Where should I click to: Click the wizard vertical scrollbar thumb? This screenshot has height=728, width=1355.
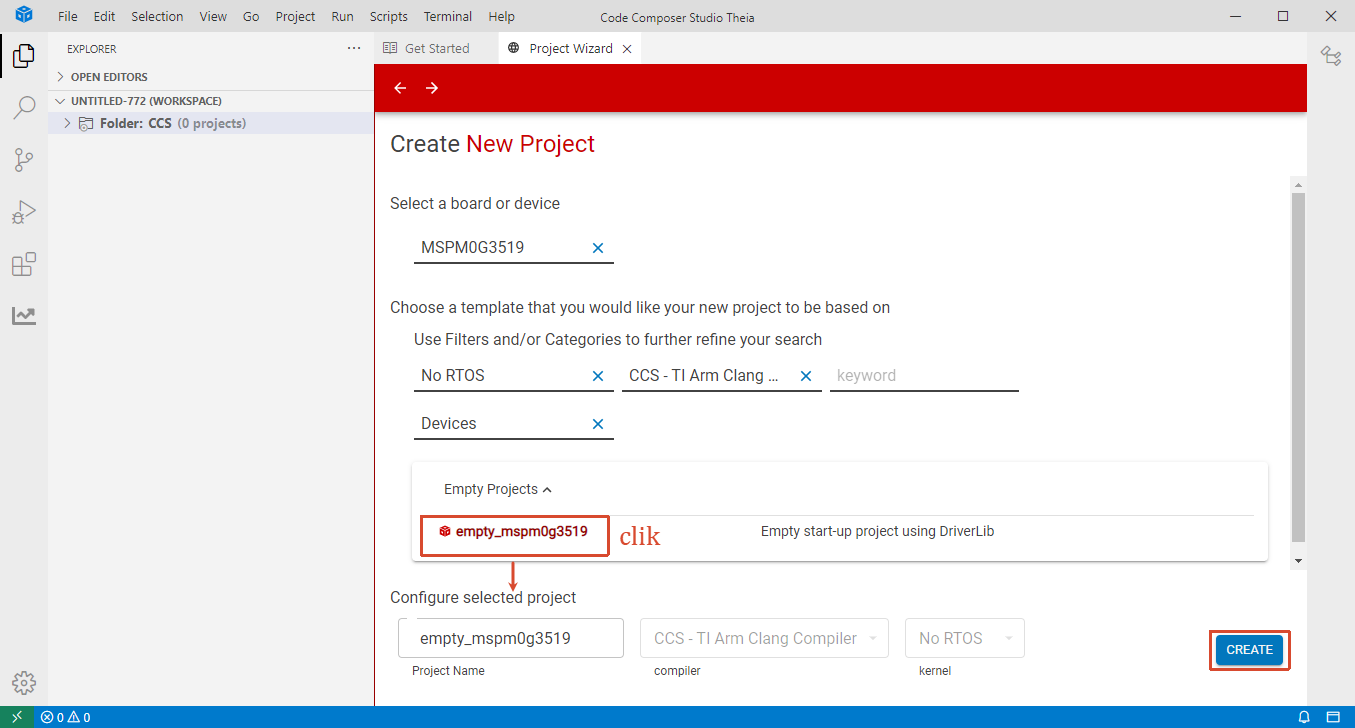pos(1298,366)
